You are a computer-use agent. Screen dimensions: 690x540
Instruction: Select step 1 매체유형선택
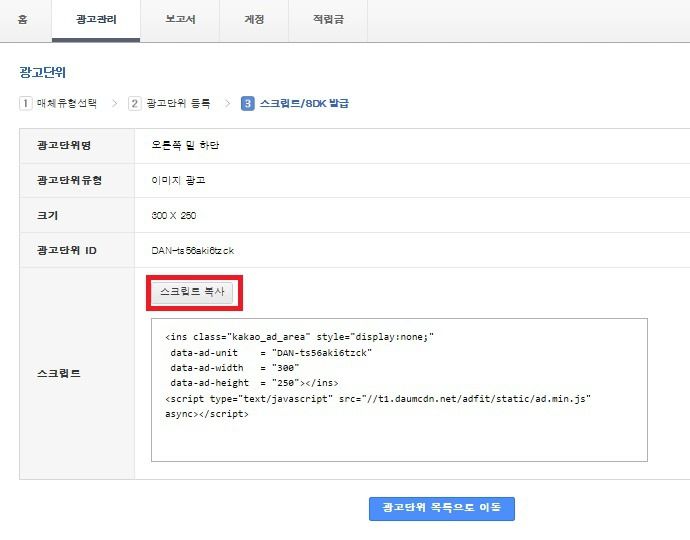[58, 103]
